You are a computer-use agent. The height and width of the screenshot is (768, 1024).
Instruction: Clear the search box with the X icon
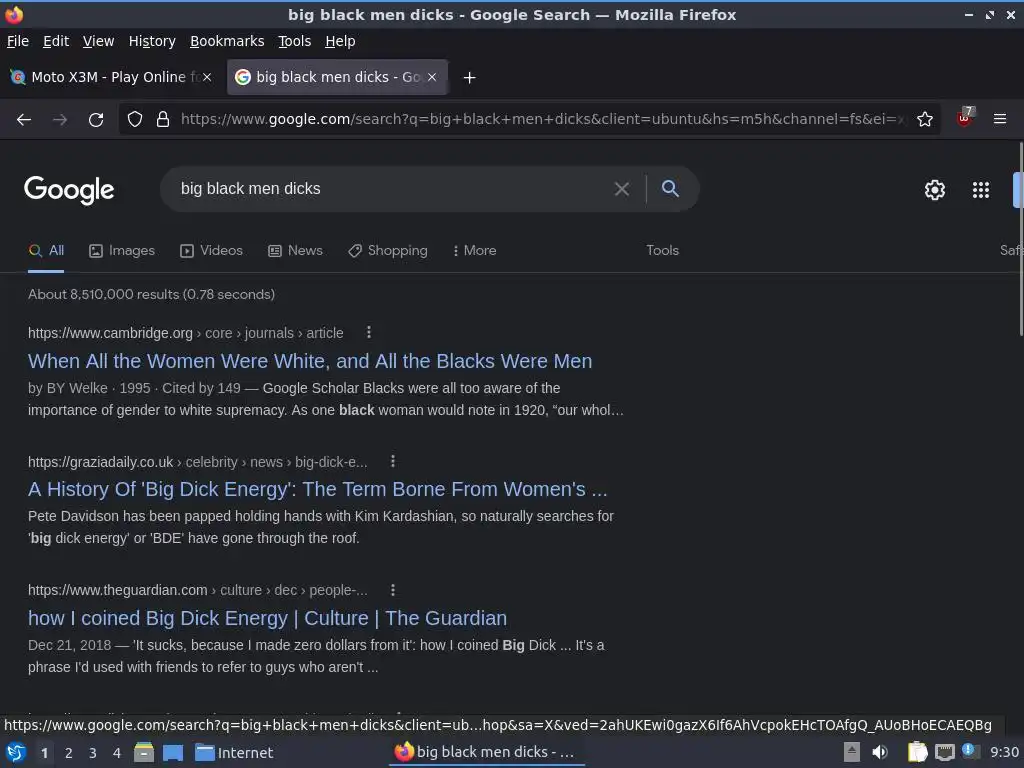622,189
